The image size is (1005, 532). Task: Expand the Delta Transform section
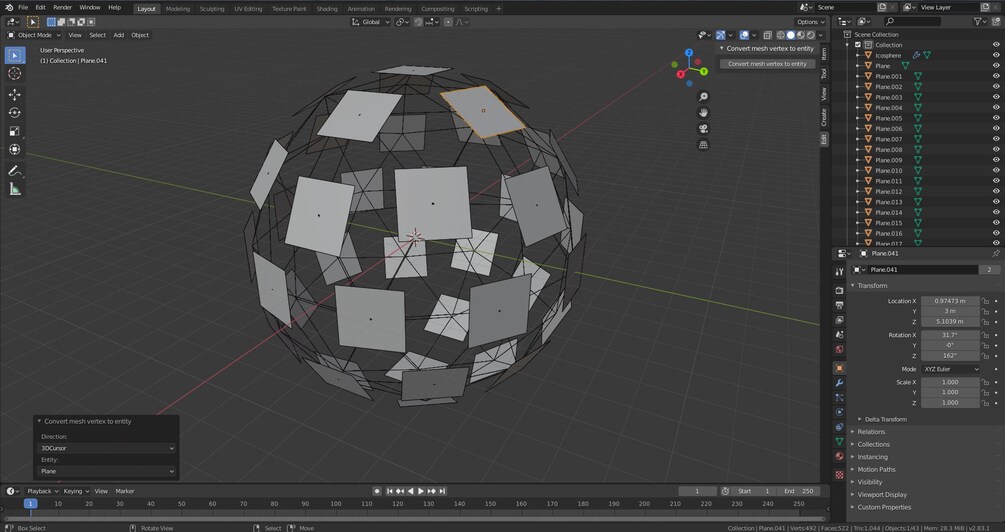tap(885, 419)
